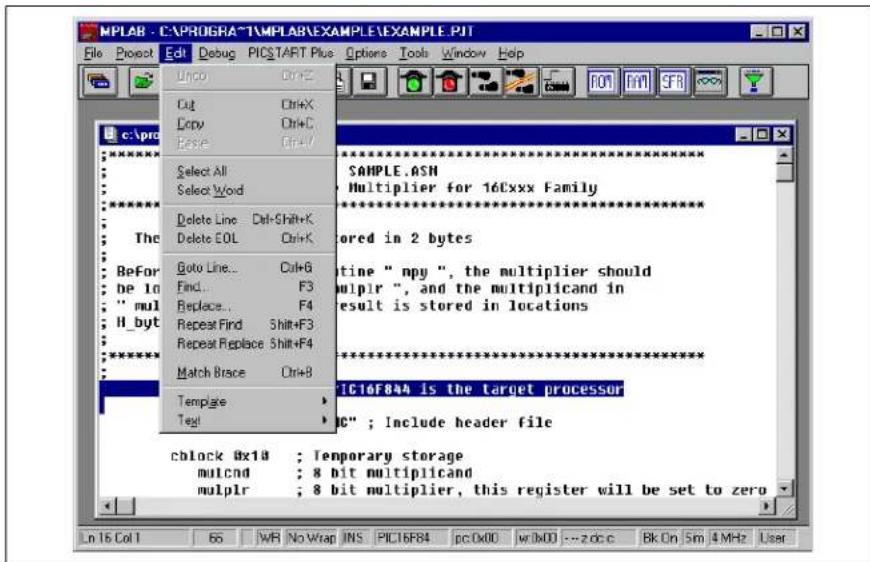Choose Repeat Find in Edit menu
Viewport: 870px width, 562px height.
click(x=247, y=325)
